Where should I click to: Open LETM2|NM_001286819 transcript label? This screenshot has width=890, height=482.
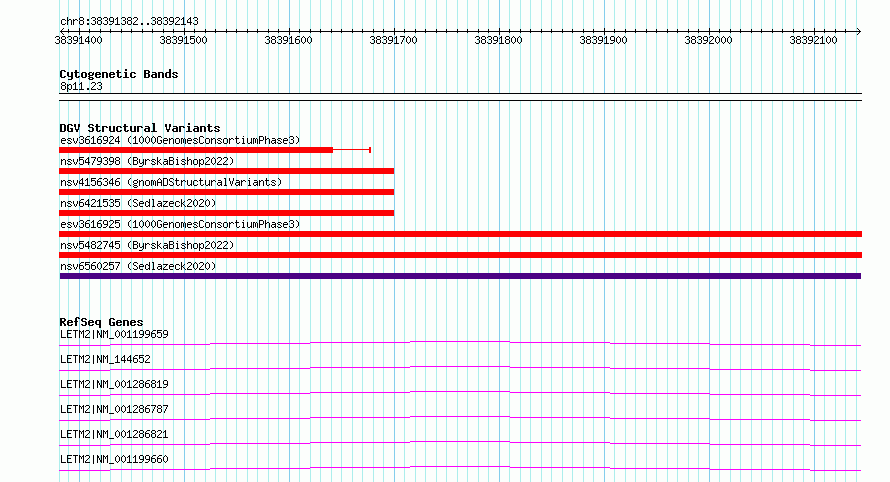pyautogui.click(x=114, y=384)
